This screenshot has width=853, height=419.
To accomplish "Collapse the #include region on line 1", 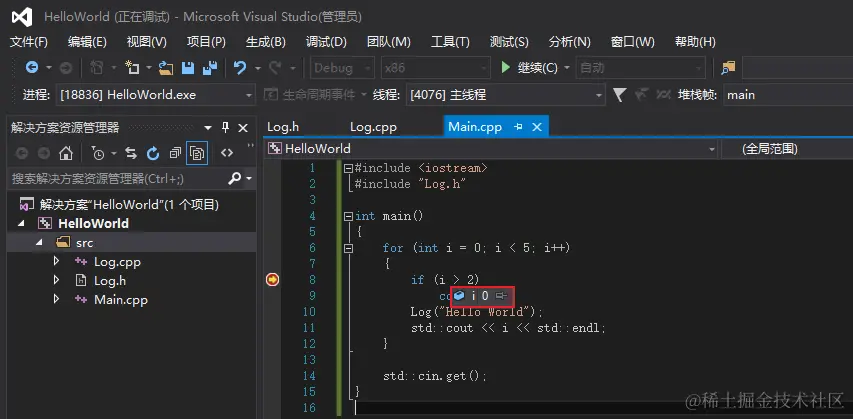I will 348,168.
